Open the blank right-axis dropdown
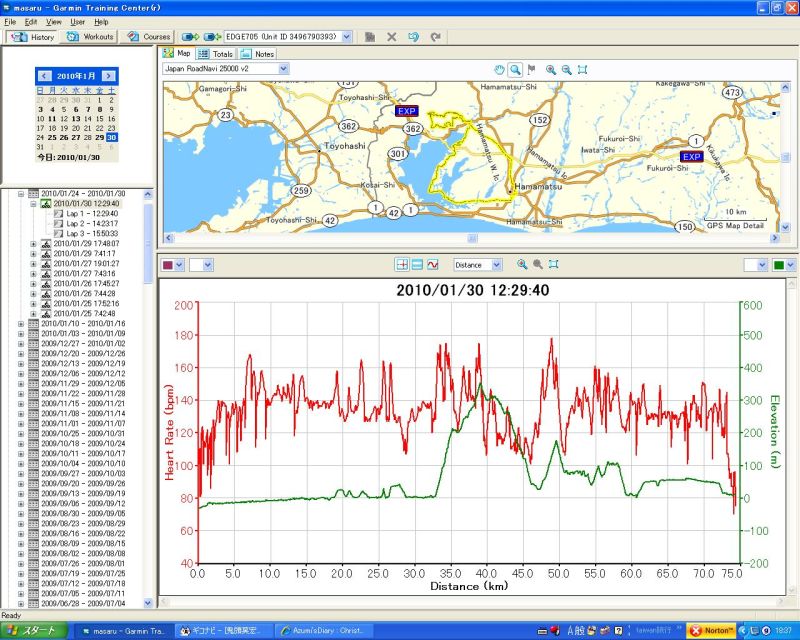Viewport: 800px width, 640px height. pyautogui.click(x=762, y=265)
